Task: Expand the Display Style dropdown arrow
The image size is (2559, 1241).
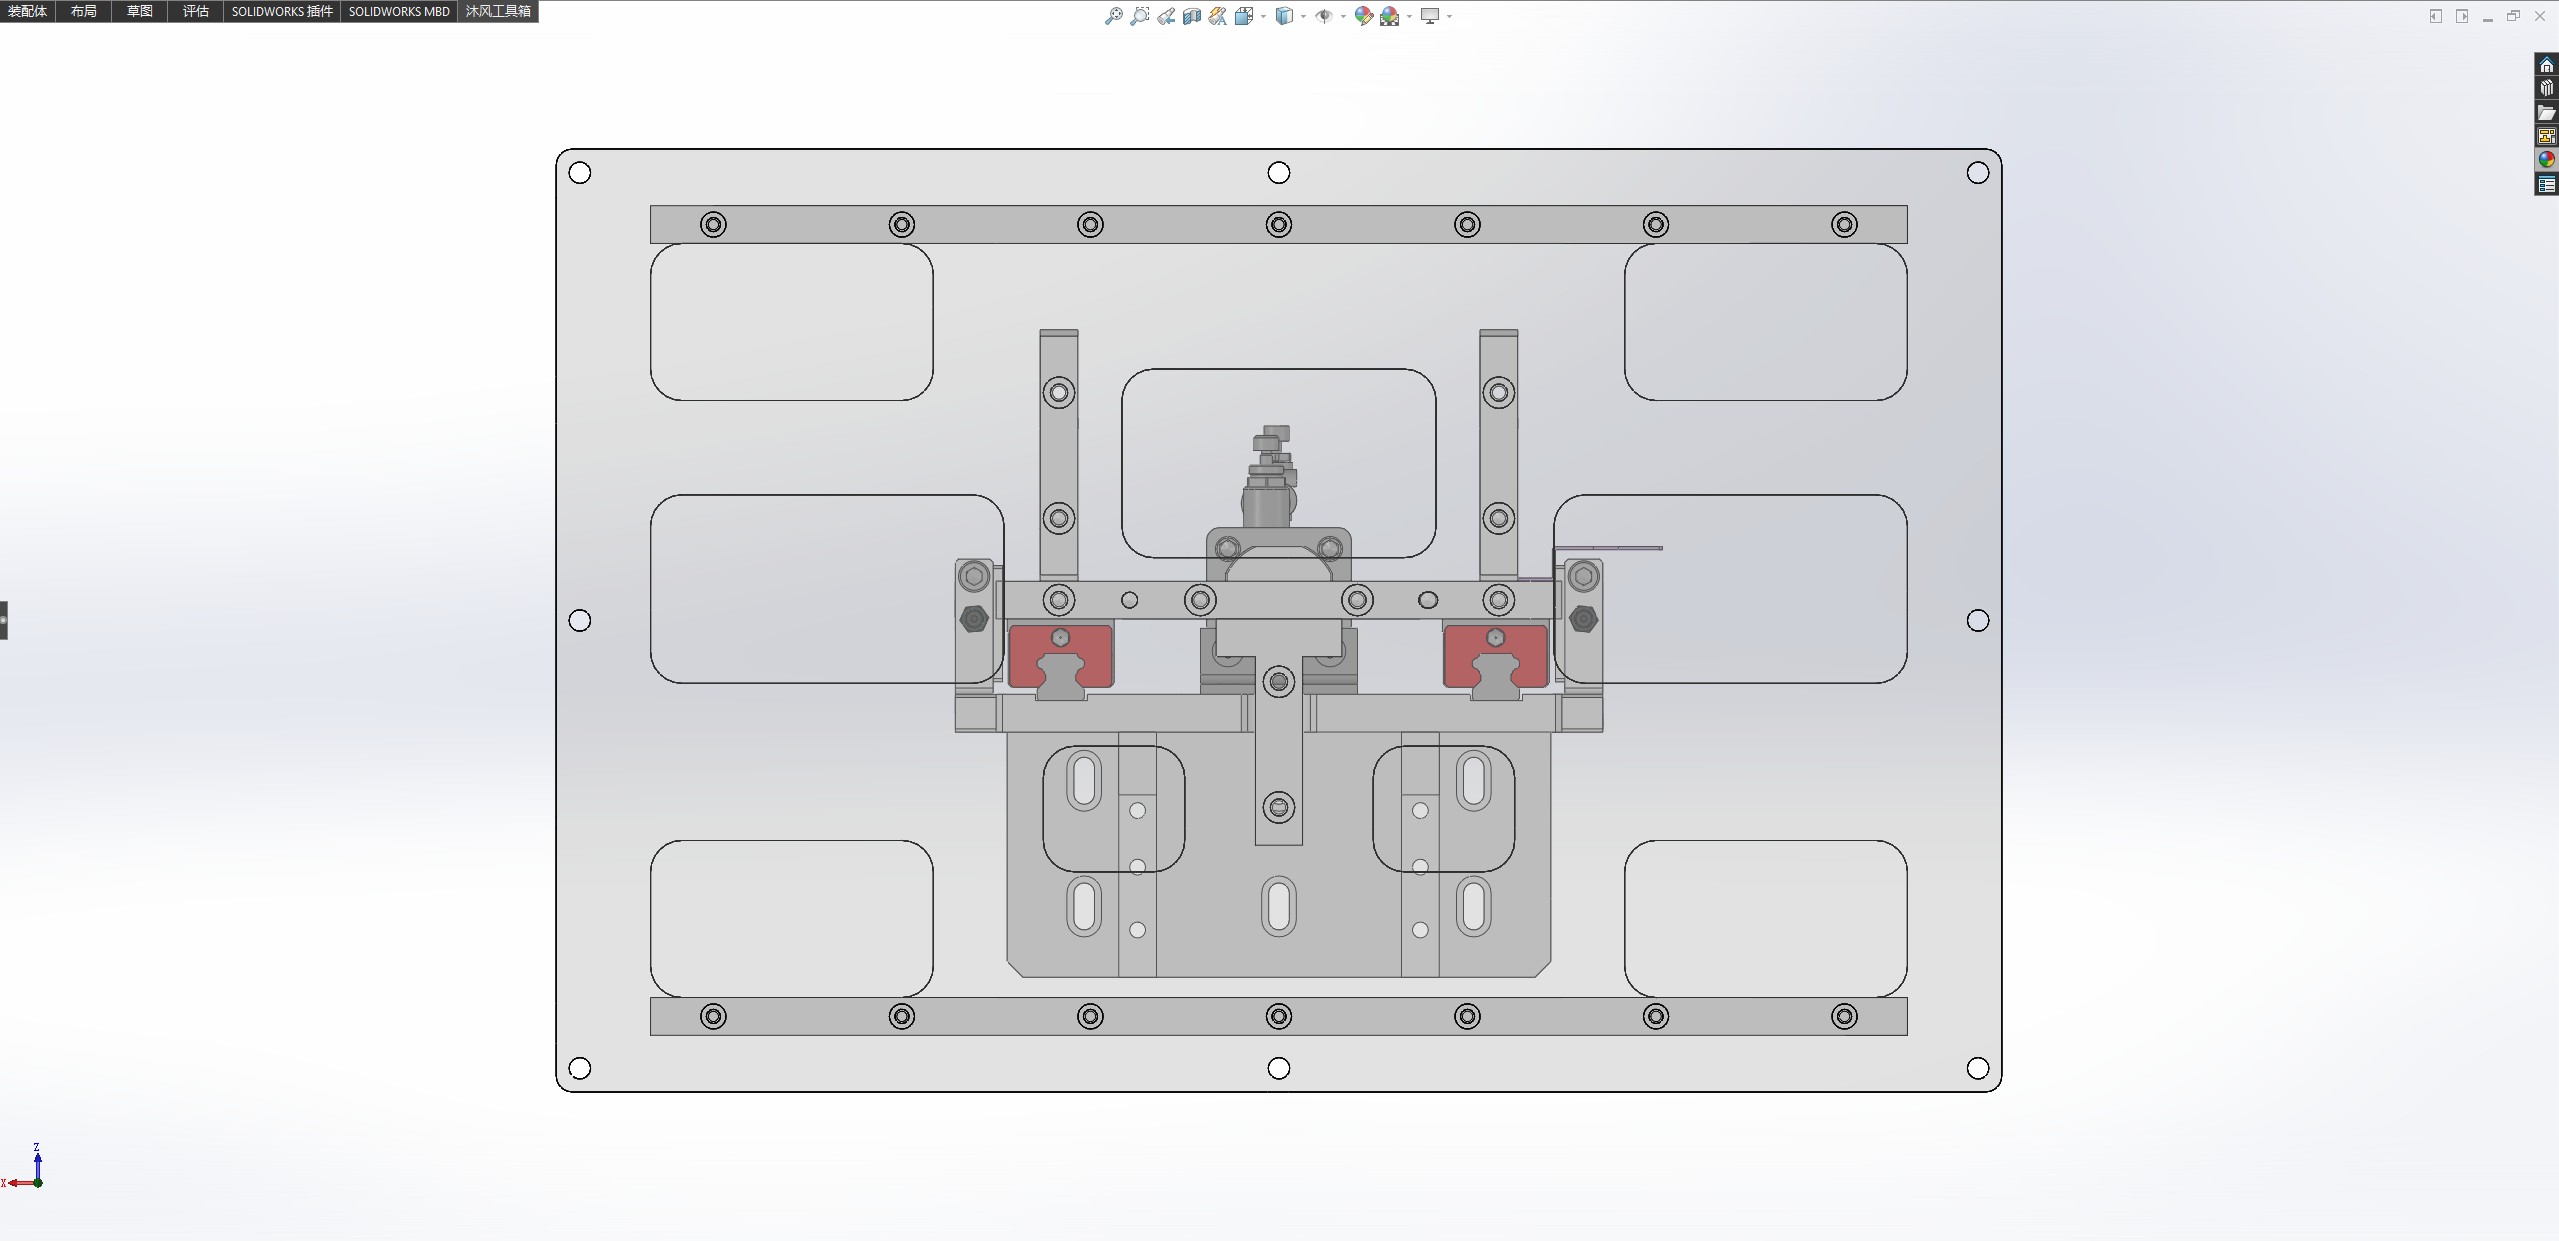Action: click(1303, 16)
